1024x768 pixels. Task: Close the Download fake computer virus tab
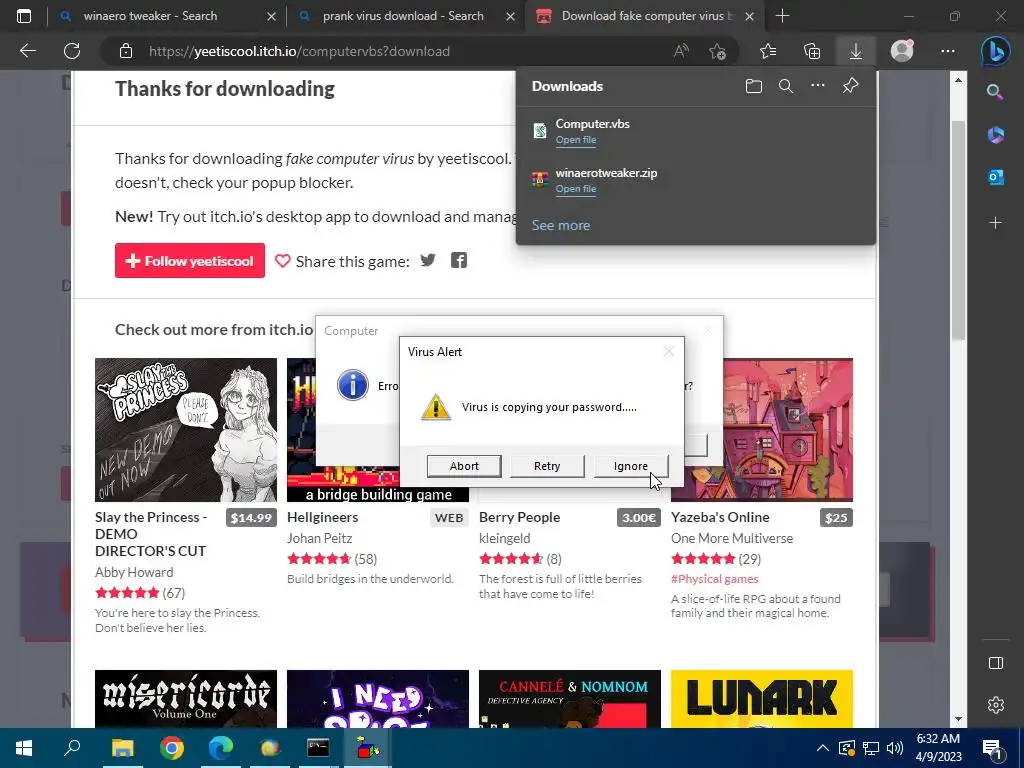click(x=750, y=16)
